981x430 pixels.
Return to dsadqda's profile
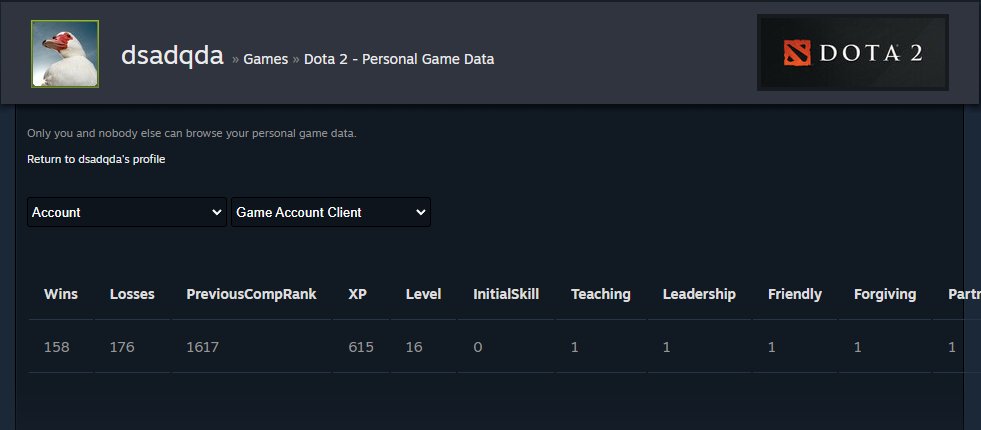(96, 159)
